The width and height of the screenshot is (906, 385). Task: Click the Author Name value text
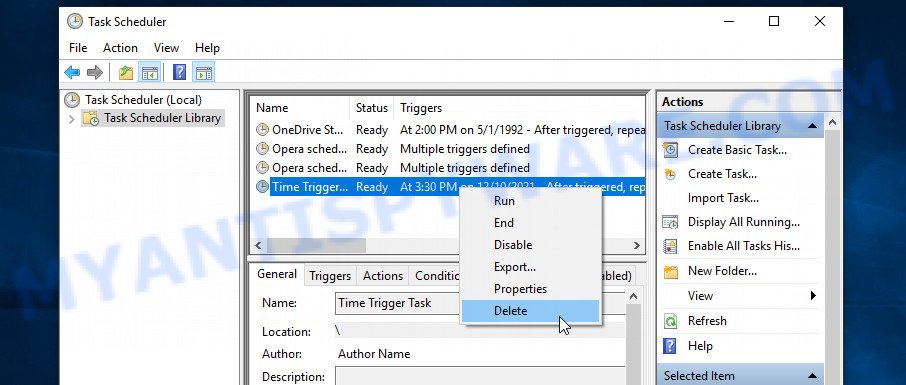click(374, 354)
